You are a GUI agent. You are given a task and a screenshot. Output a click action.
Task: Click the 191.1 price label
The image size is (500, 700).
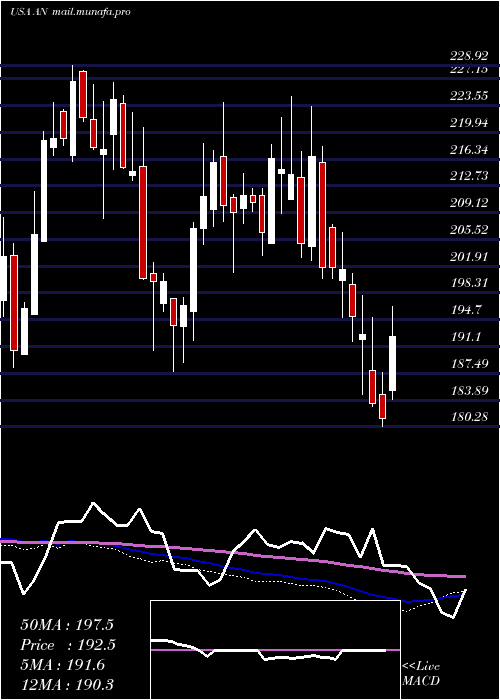tap(466, 337)
